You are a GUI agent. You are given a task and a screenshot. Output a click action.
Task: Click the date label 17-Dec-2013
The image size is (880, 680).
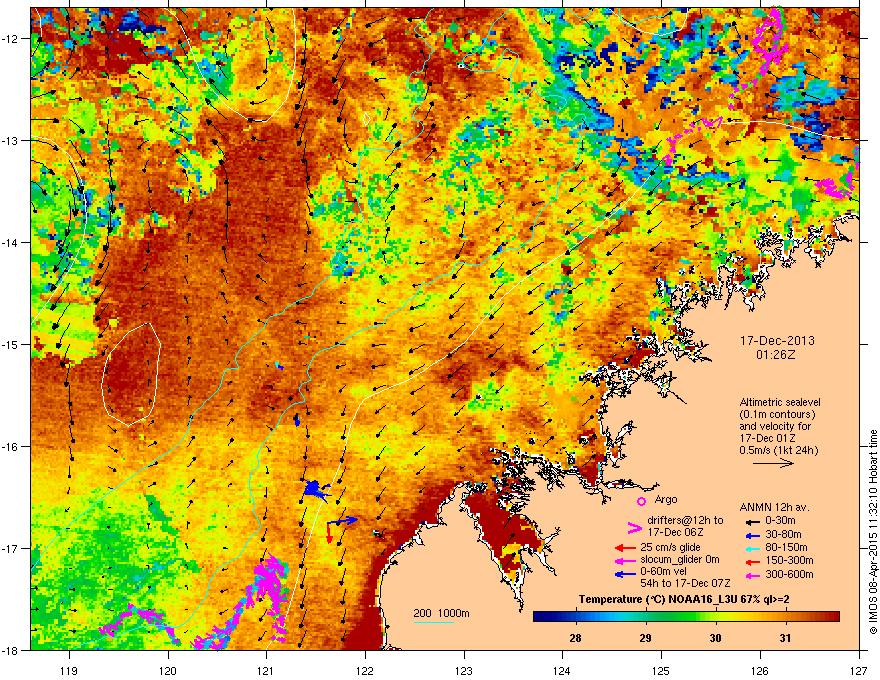point(777,341)
